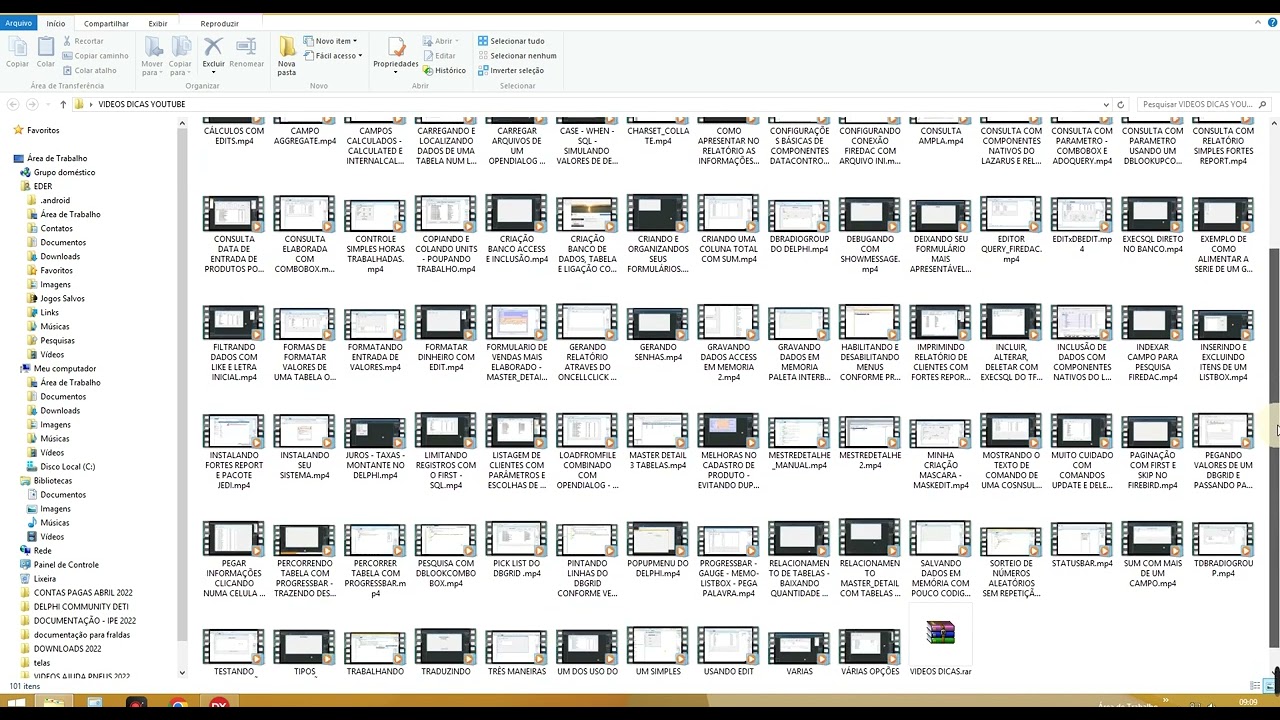Open the help question mark icon
The width and height of the screenshot is (1280, 720).
pyautogui.click(x=1271, y=22)
